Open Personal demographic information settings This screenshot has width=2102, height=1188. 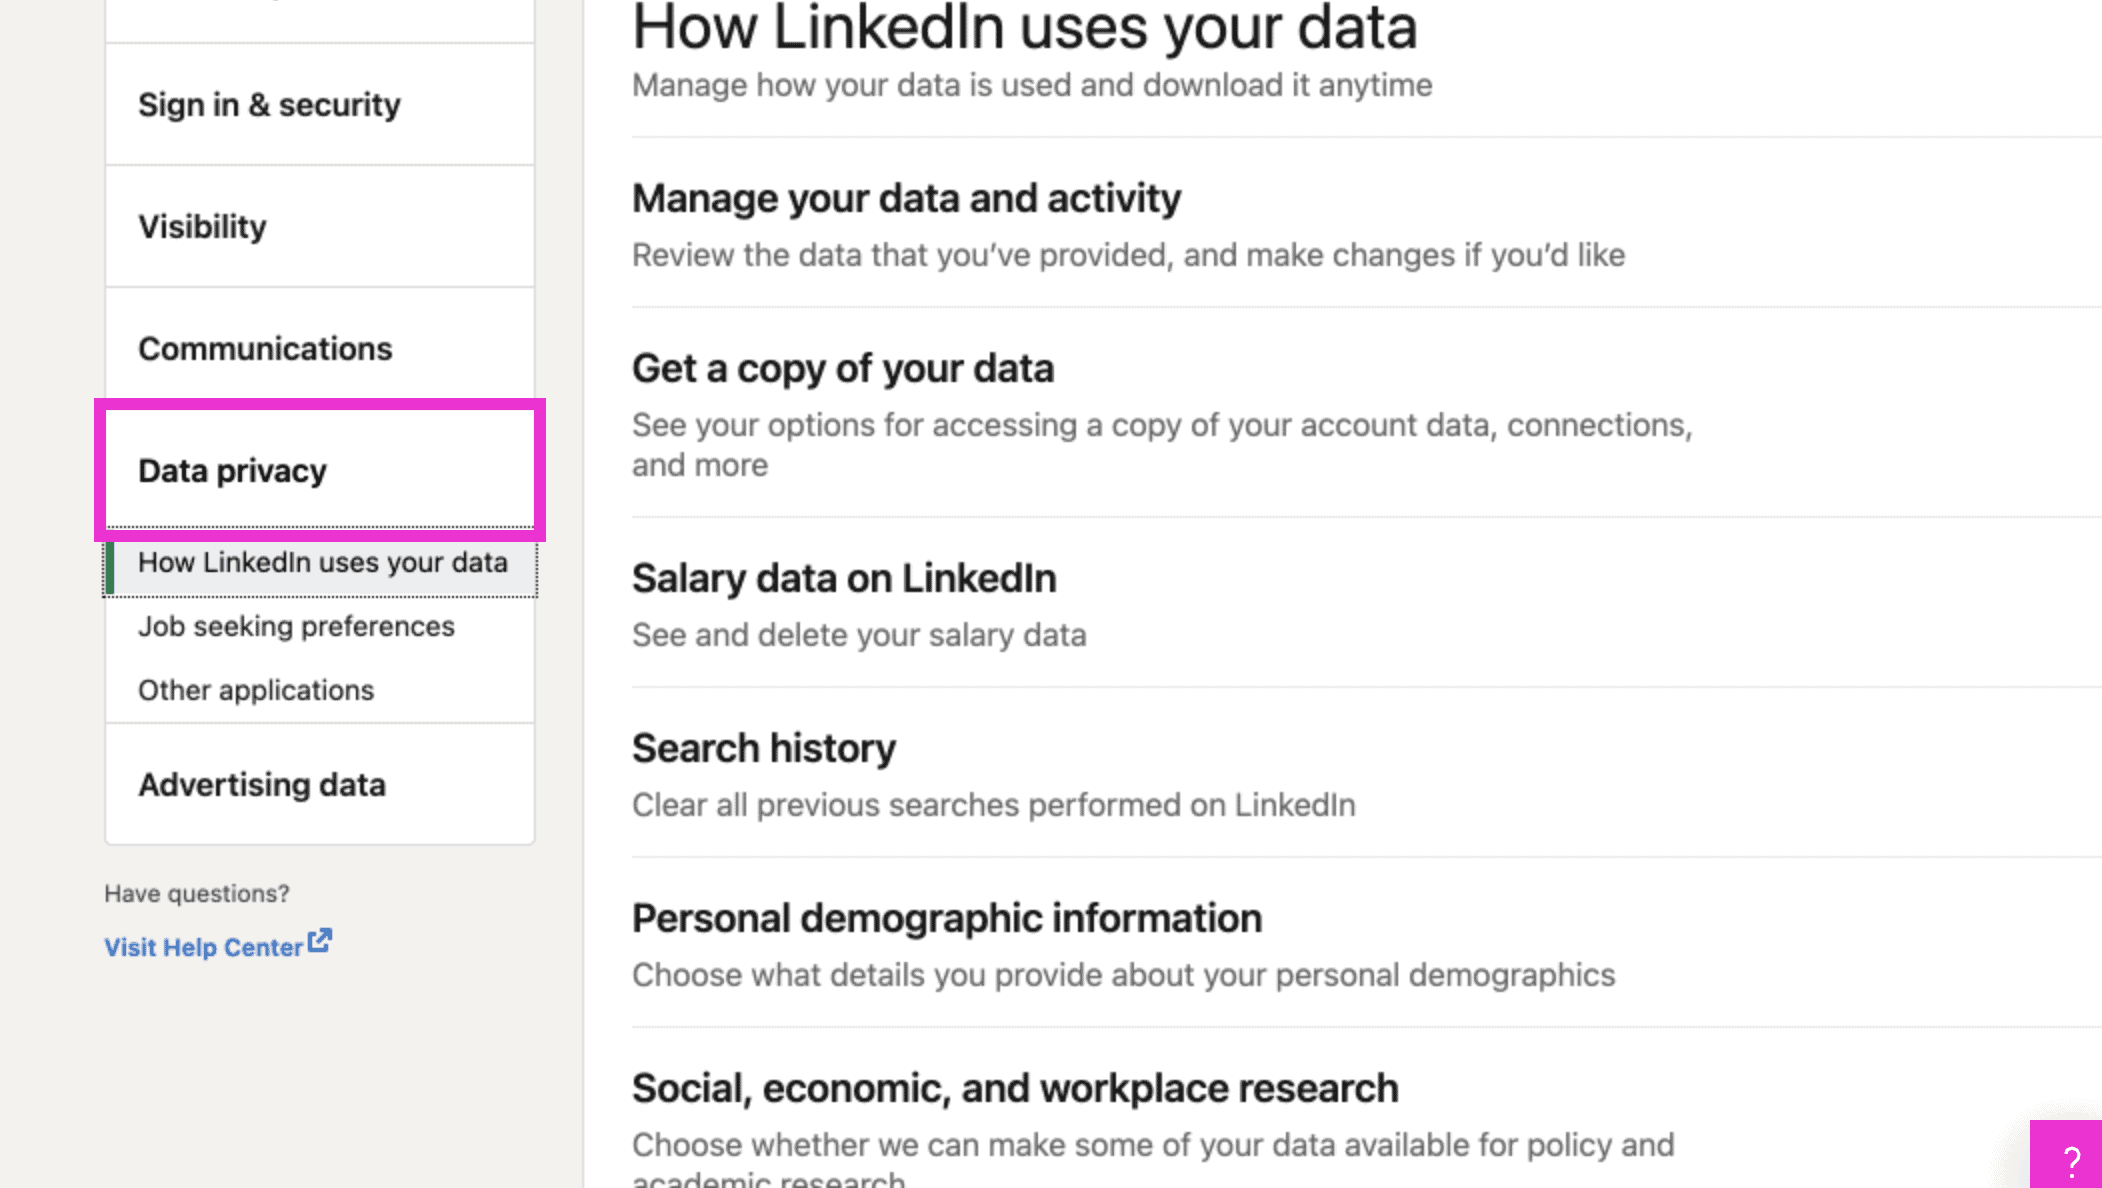(x=946, y=917)
